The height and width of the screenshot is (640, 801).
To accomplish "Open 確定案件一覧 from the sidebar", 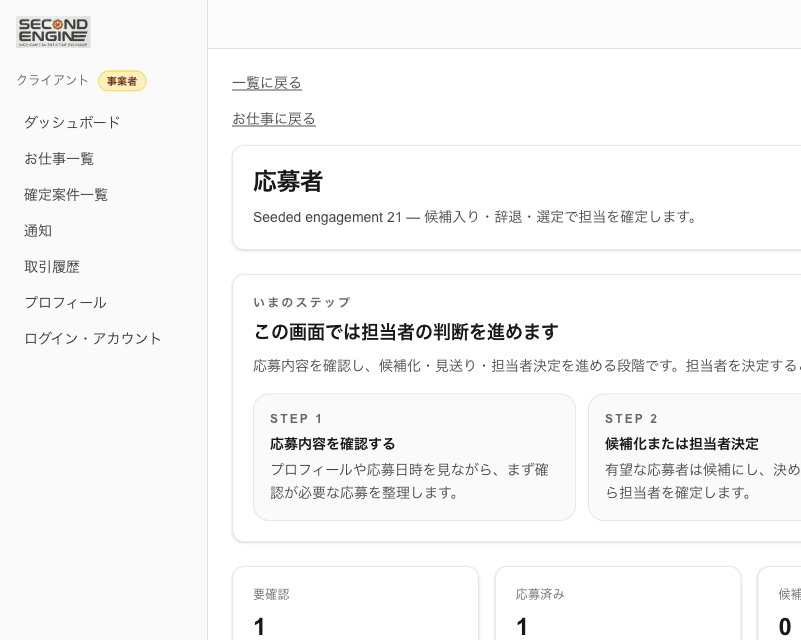I will pos(66,195).
